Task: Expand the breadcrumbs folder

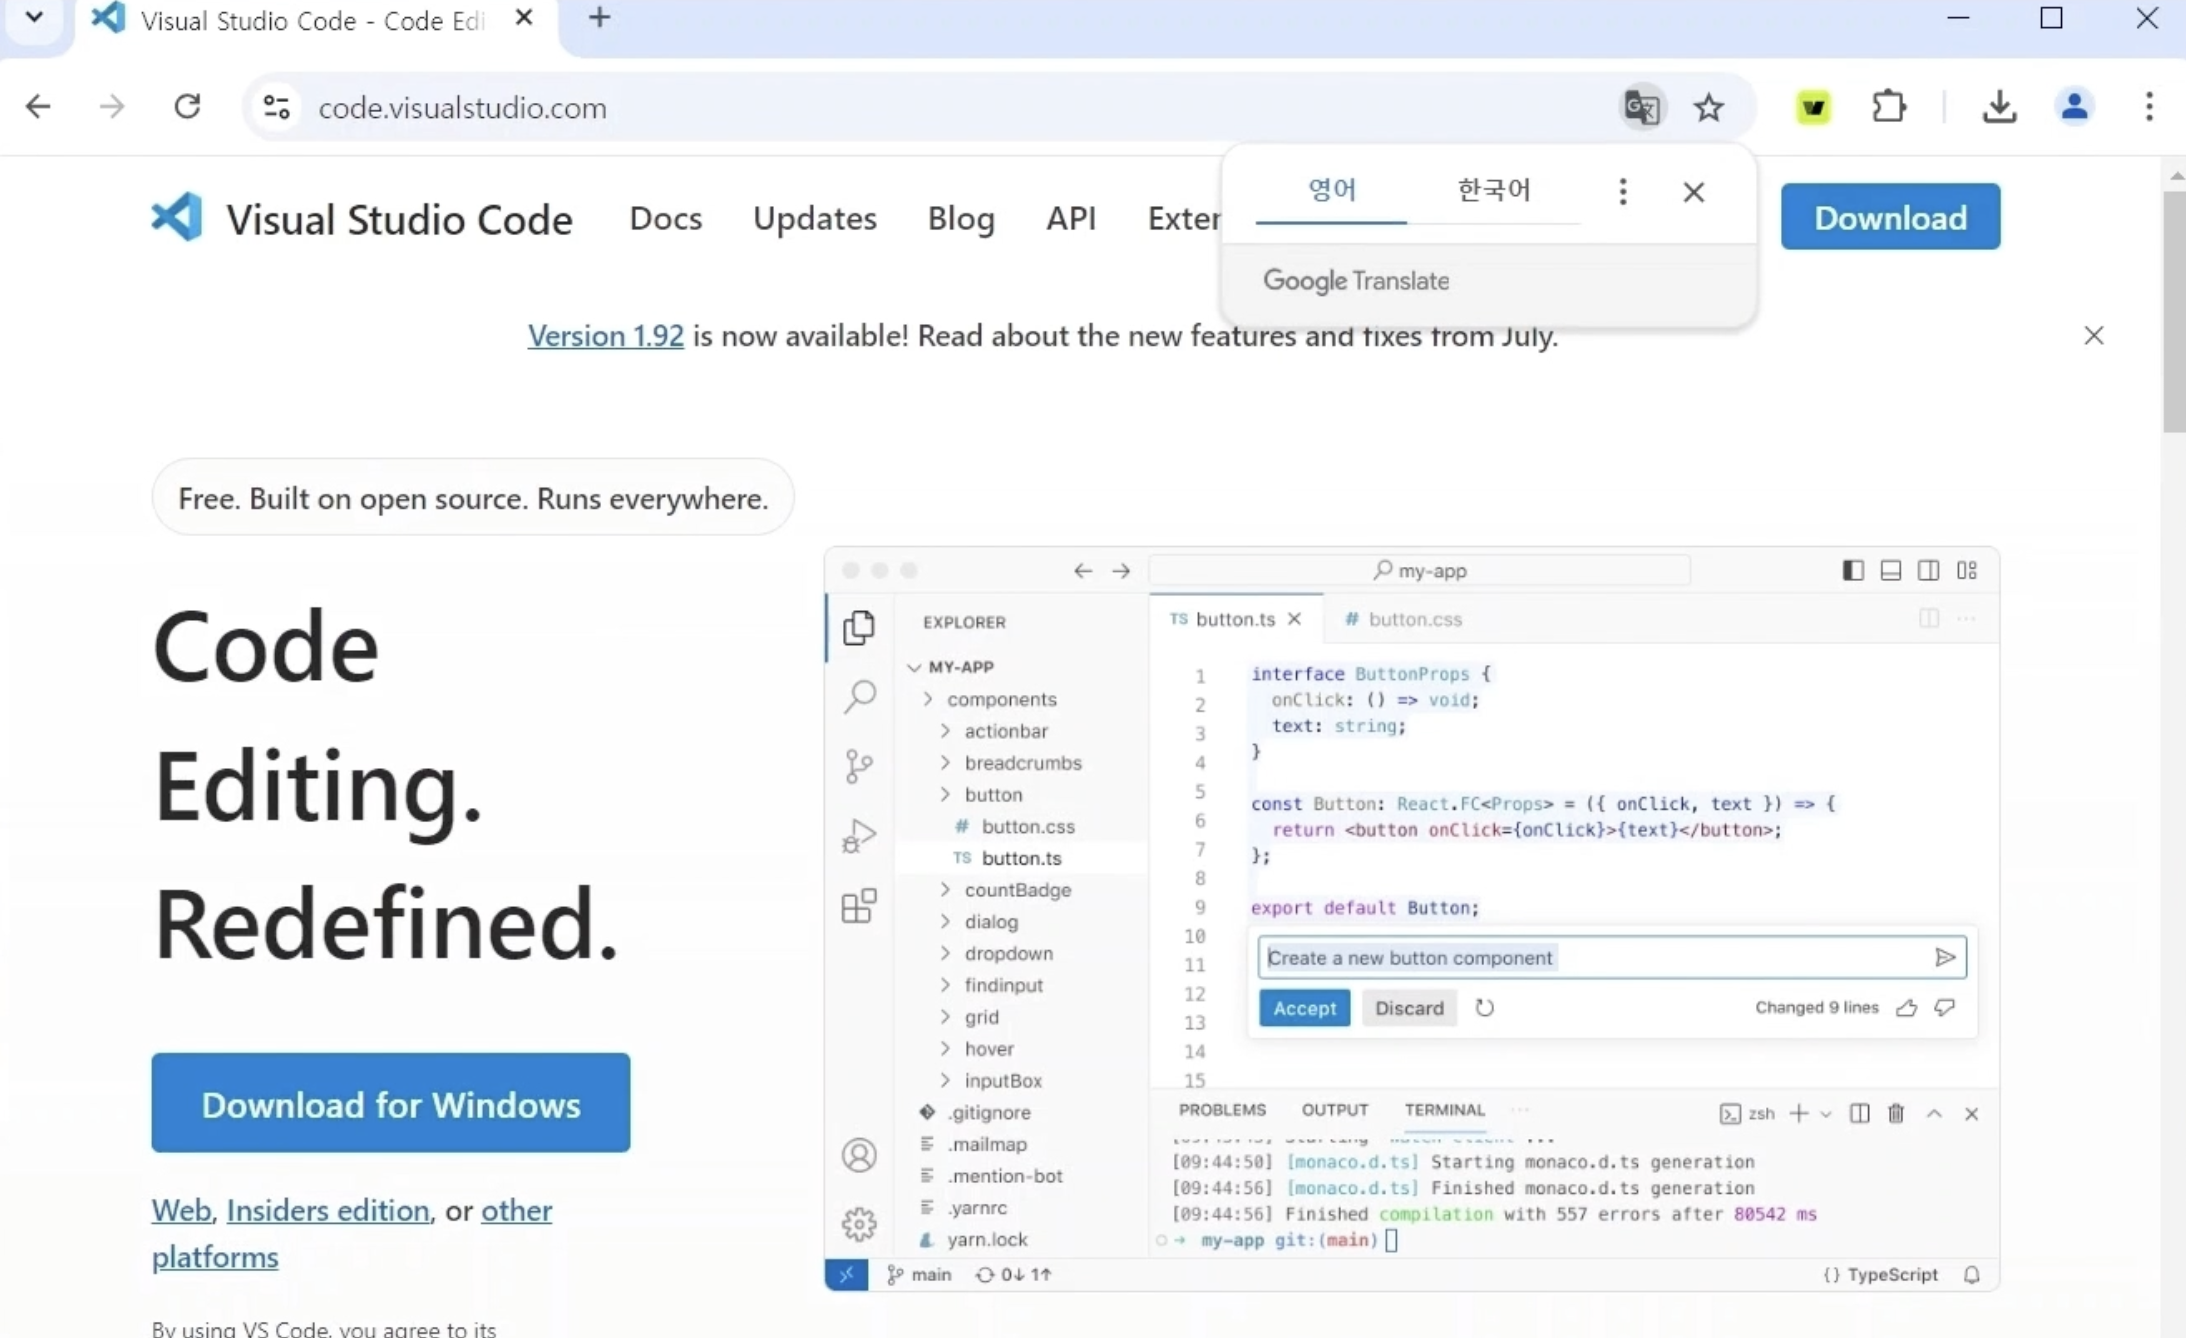Action: (x=945, y=762)
